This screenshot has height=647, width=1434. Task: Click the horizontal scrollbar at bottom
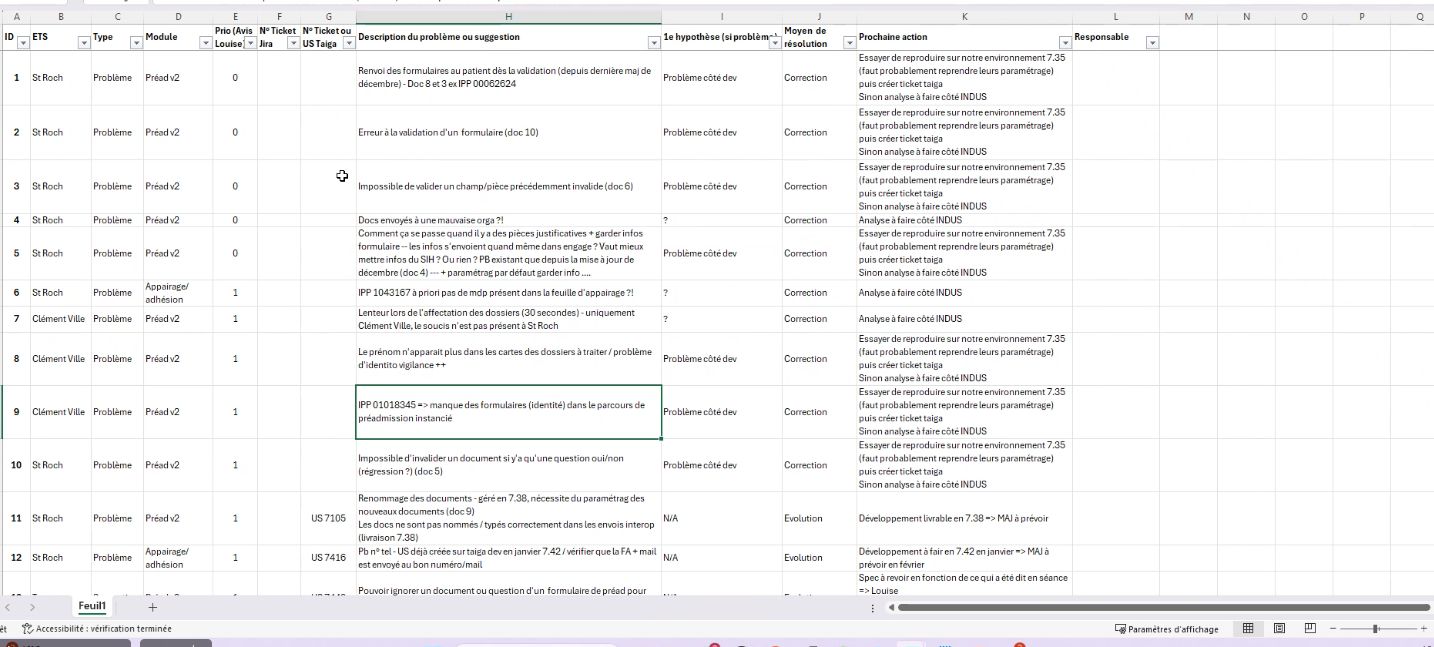click(x=1160, y=607)
